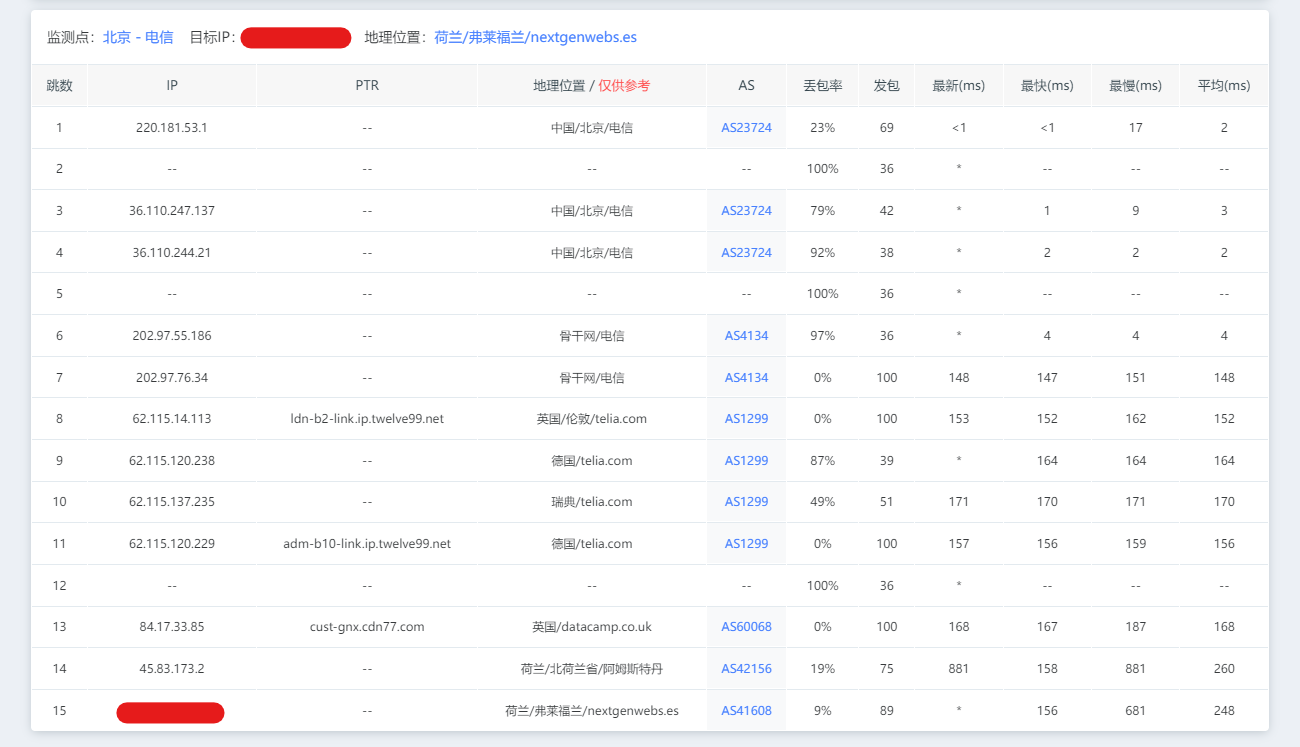Open the 北京 - 电信 monitoring point link
Screen dimensions: 1300x747
point(138,37)
